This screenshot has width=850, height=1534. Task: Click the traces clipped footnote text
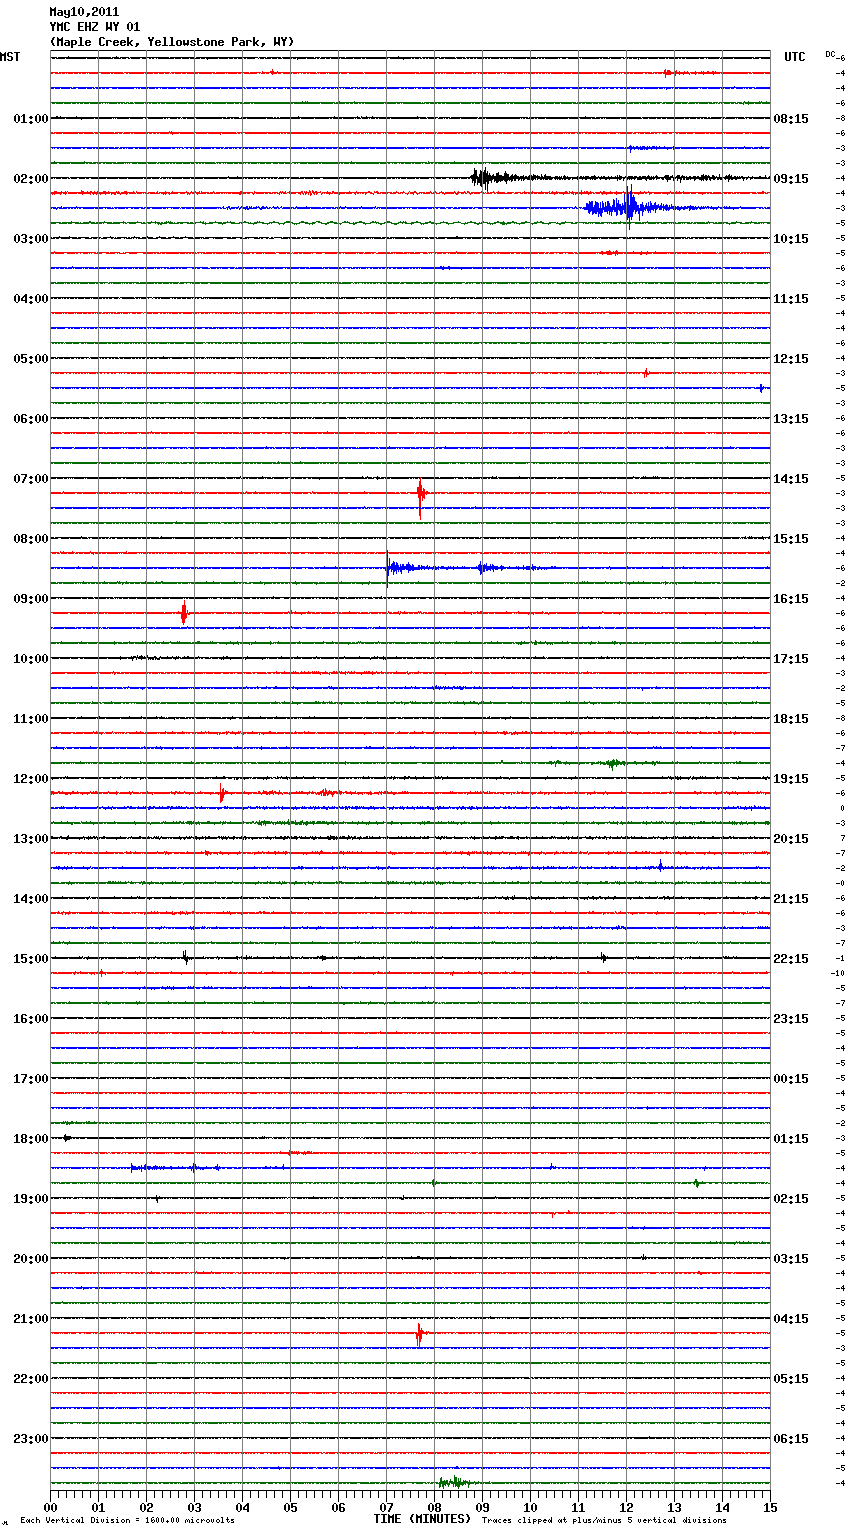pos(604,1521)
